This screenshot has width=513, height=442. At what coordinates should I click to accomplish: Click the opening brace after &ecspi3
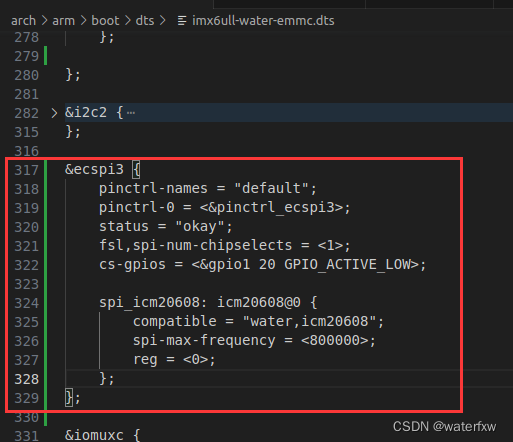(x=136, y=169)
